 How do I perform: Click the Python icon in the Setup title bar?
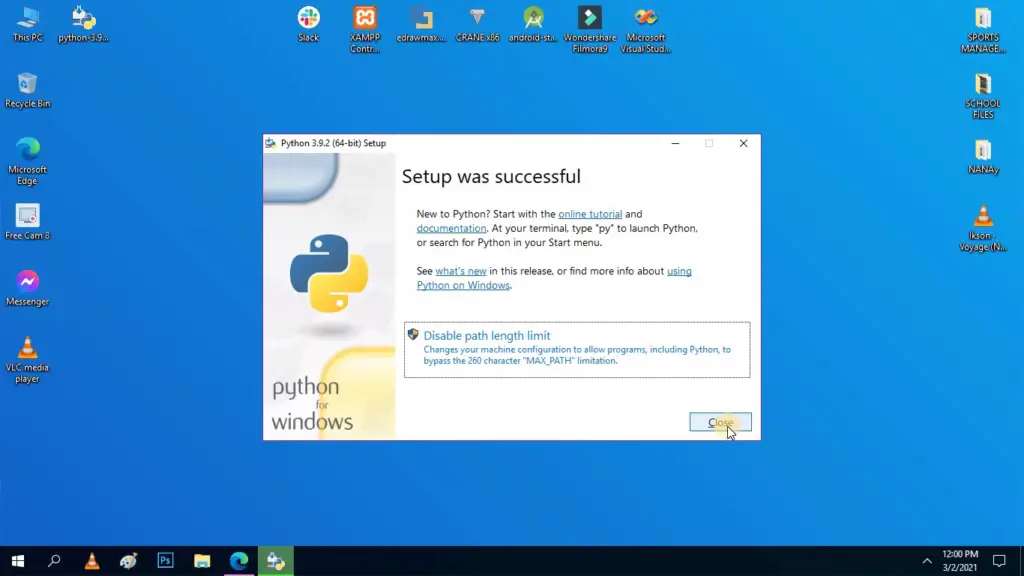click(x=270, y=144)
